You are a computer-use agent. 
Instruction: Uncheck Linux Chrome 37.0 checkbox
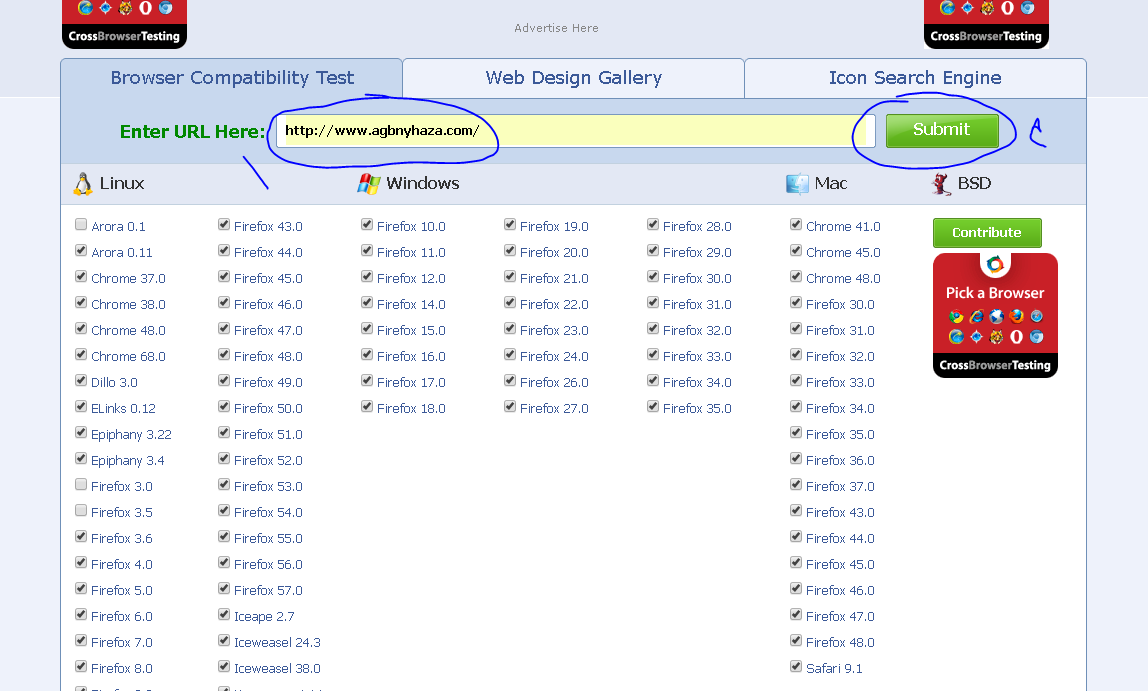coord(81,277)
